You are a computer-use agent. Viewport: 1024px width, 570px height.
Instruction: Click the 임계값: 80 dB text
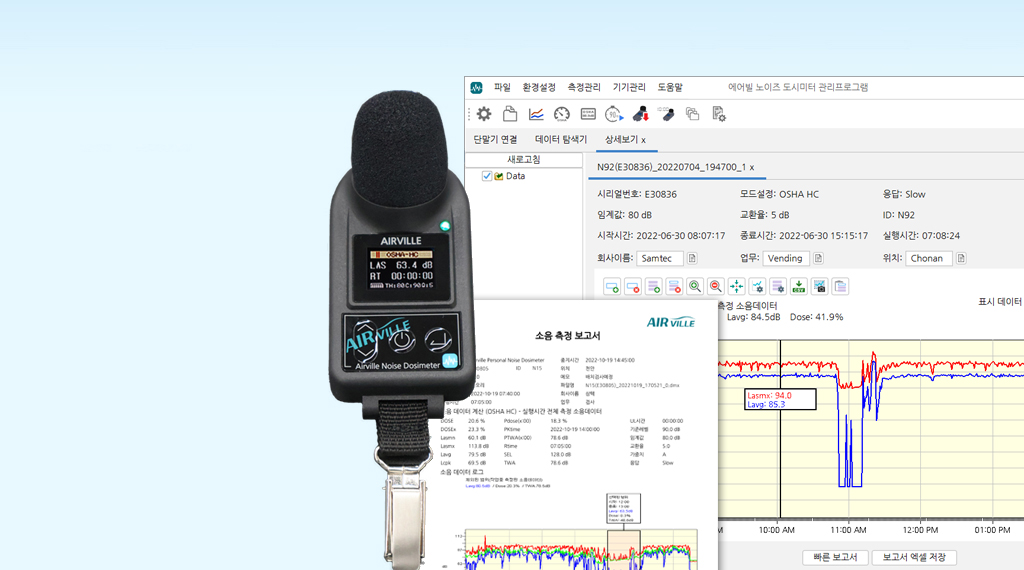click(x=624, y=215)
